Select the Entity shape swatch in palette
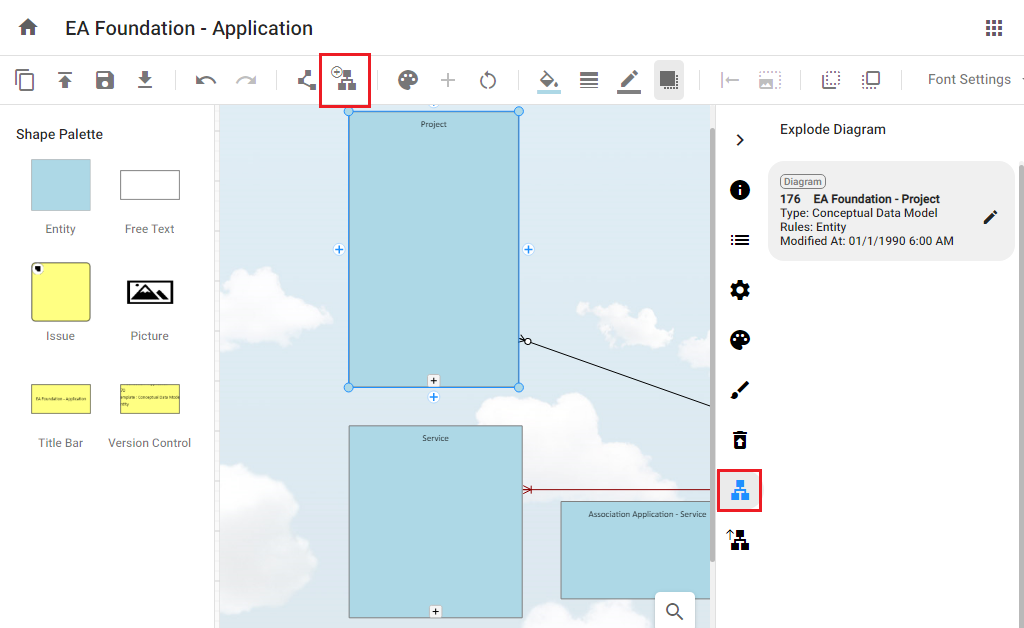 click(x=61, y=185)
